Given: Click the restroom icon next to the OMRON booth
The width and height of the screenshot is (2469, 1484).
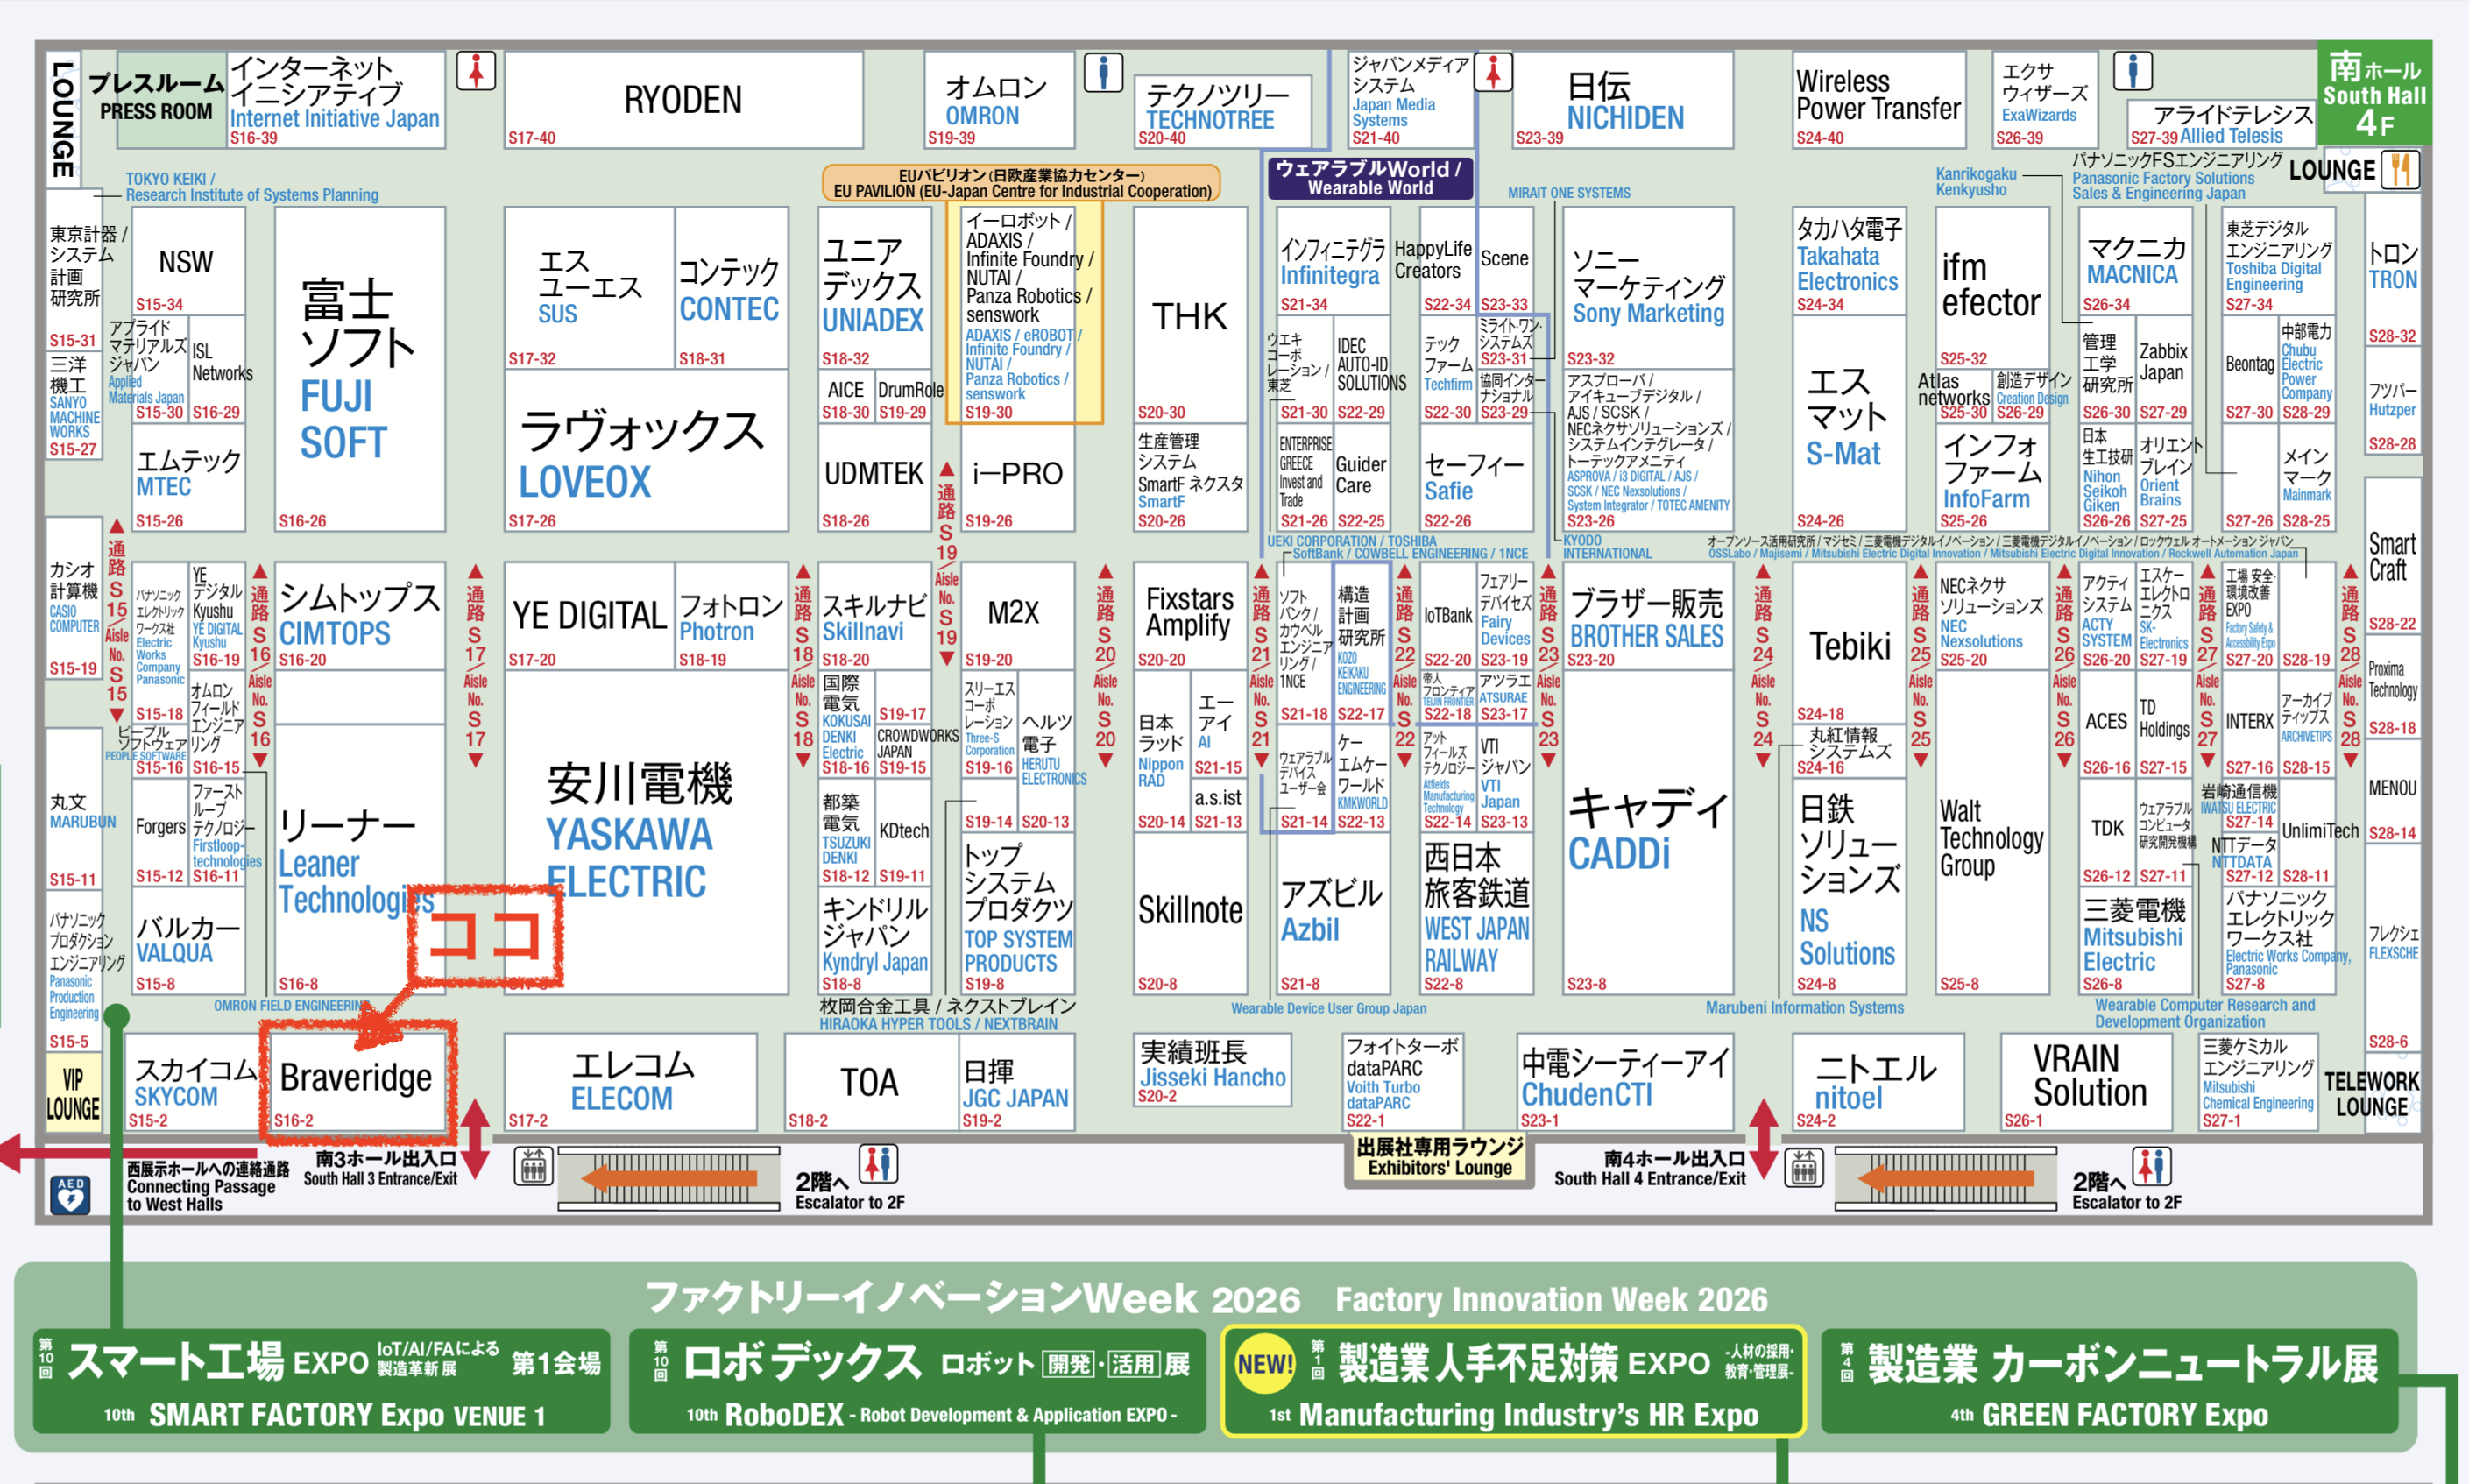Looking at the screenshot, I should pos(1104,73).
